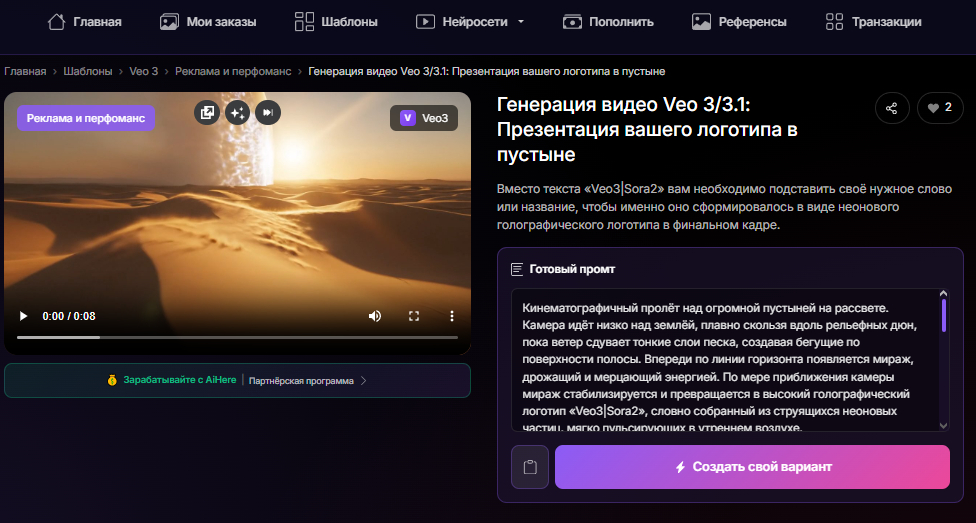Viewport: 976px width, 523px height.
Task: Open Шаблоны in top navigation
Action: pos(336,22)
